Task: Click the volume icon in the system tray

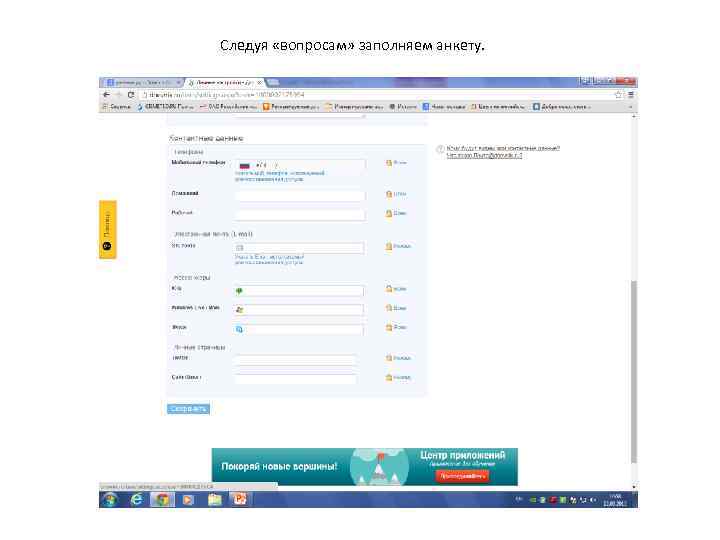Action: (593, 500)
